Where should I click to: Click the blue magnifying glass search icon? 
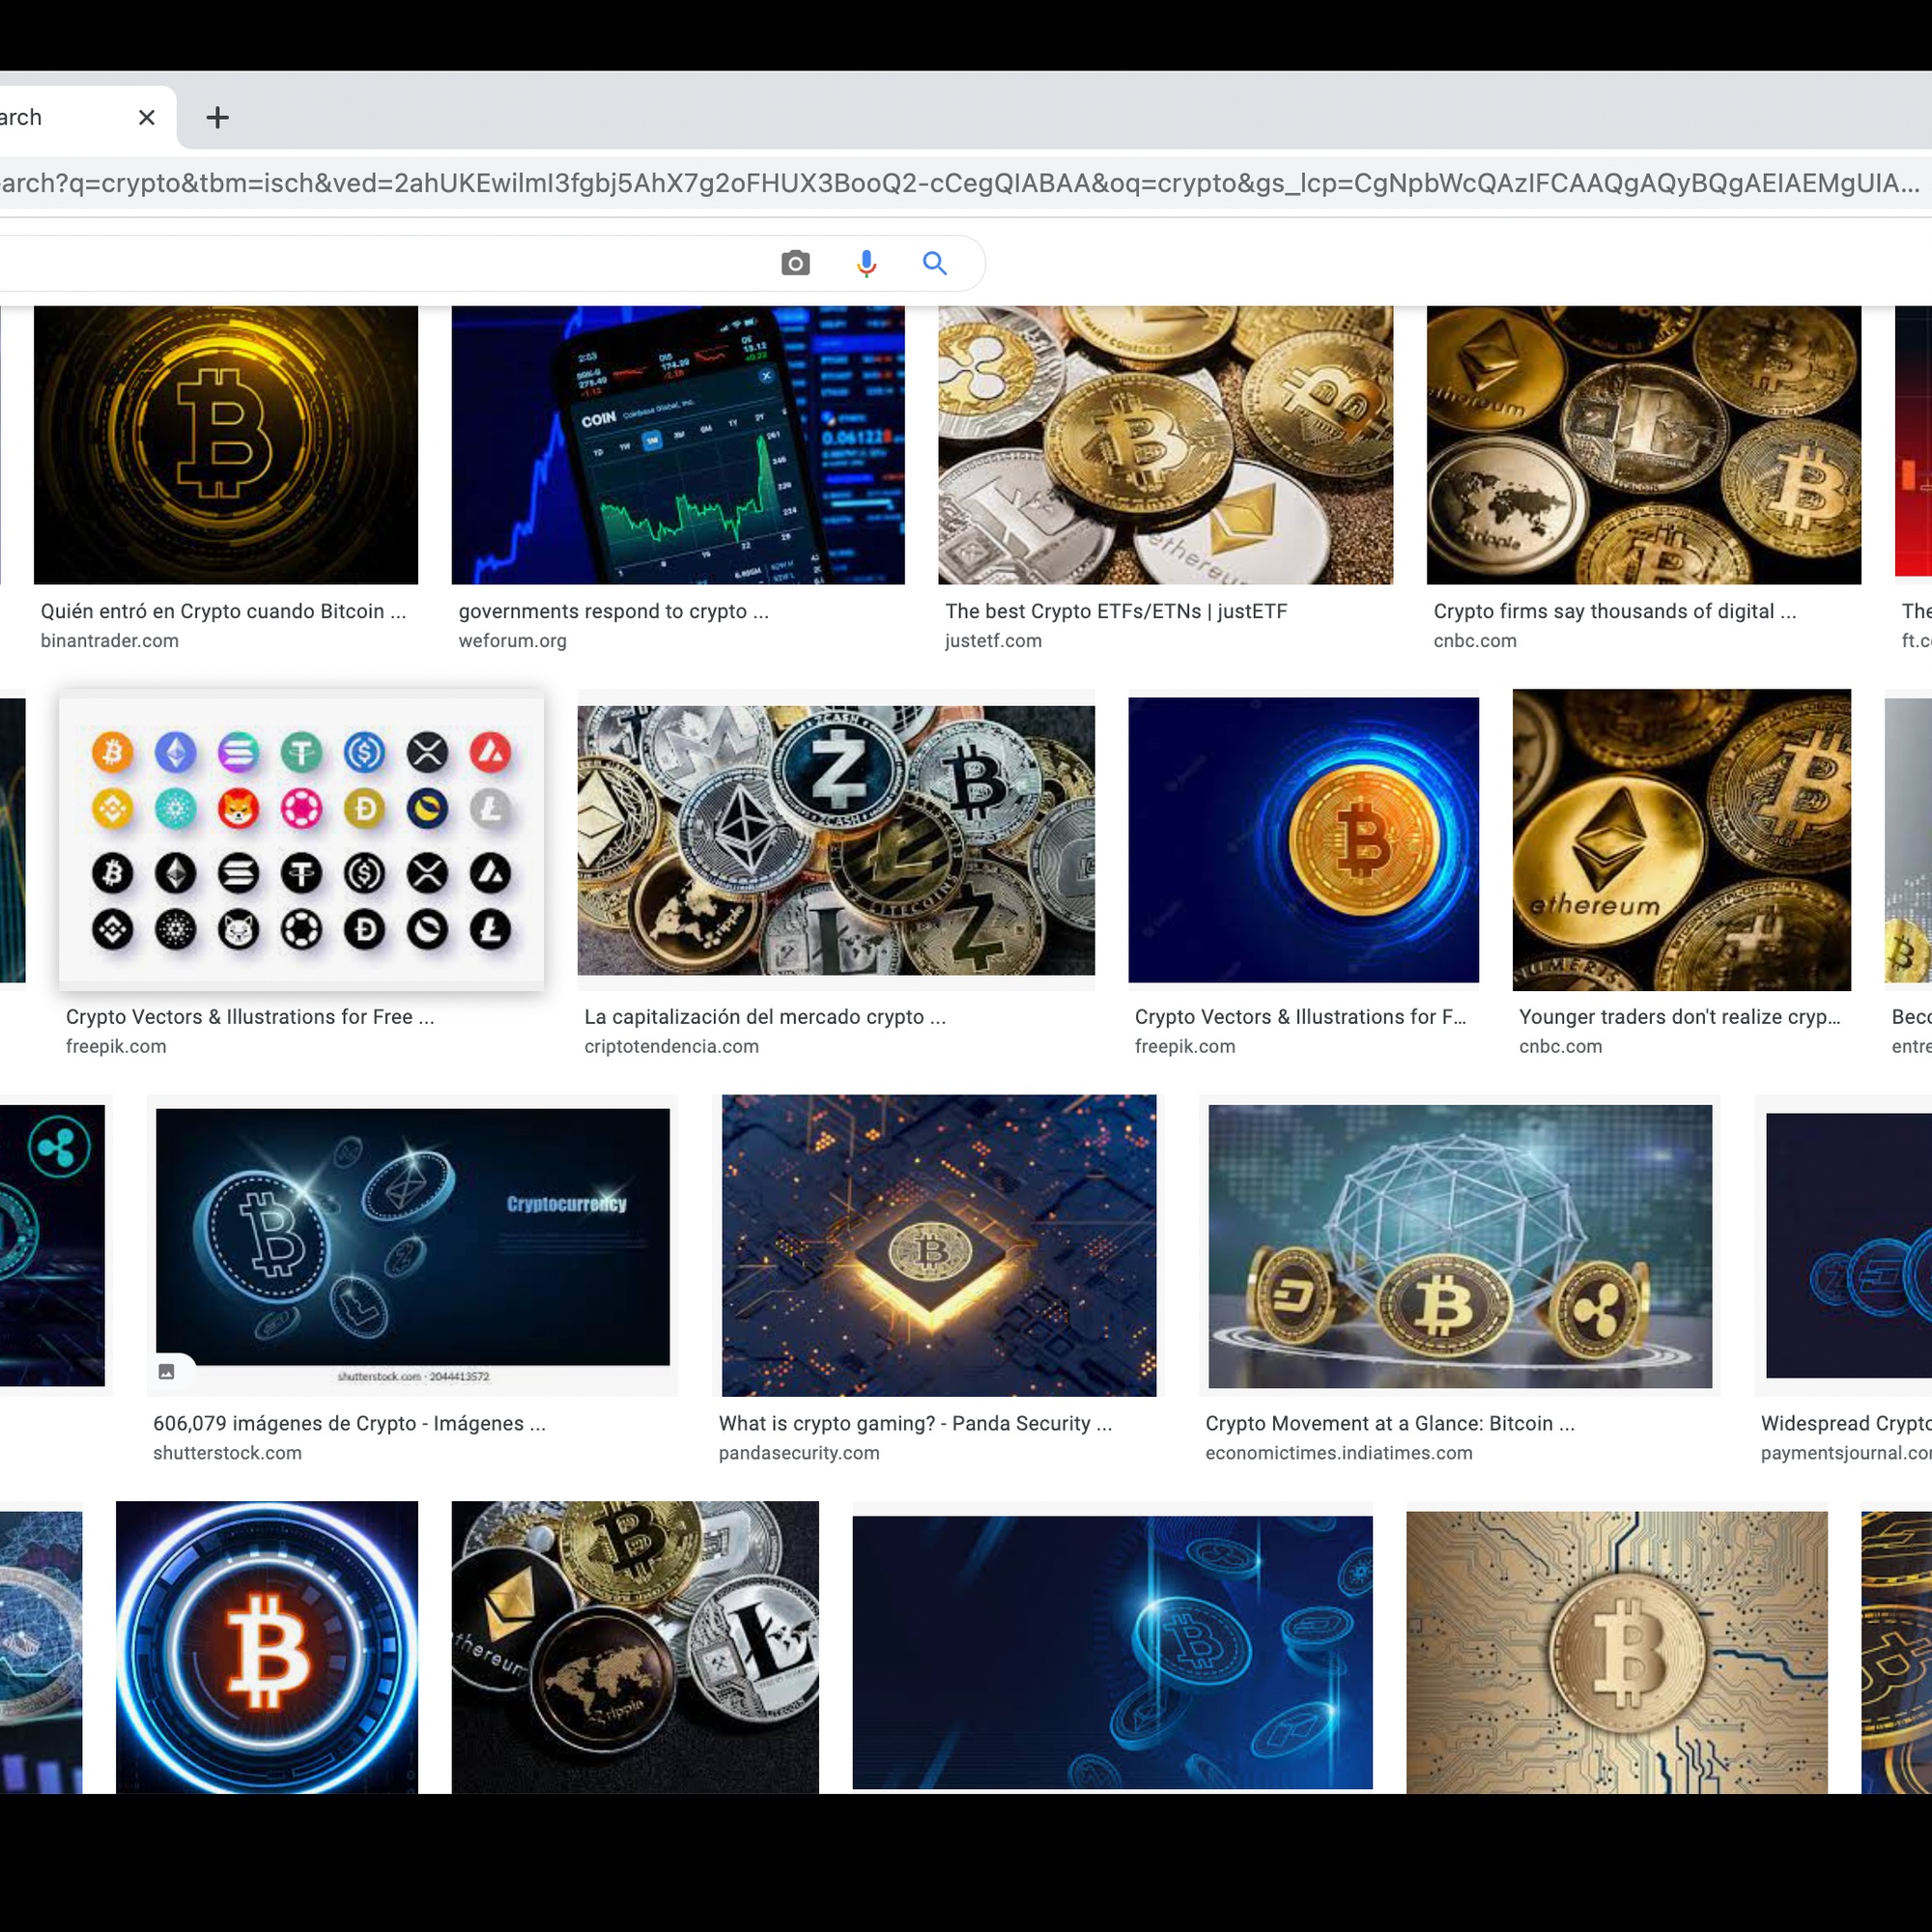click(935, 263)
